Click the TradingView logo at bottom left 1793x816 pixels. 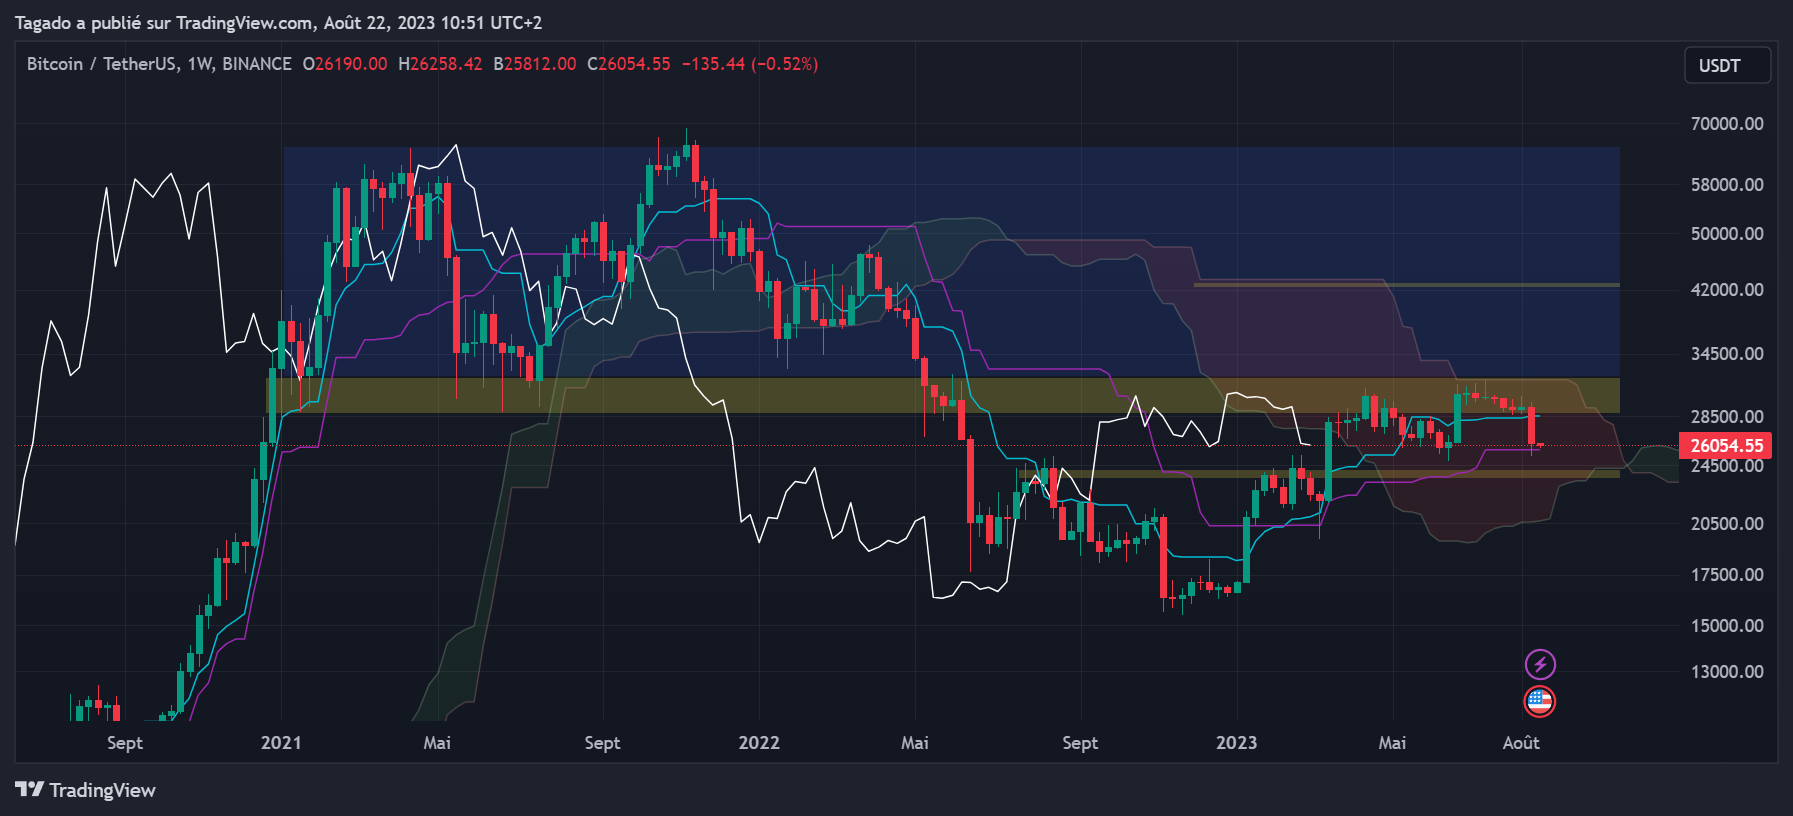click(x=86, y=790)
